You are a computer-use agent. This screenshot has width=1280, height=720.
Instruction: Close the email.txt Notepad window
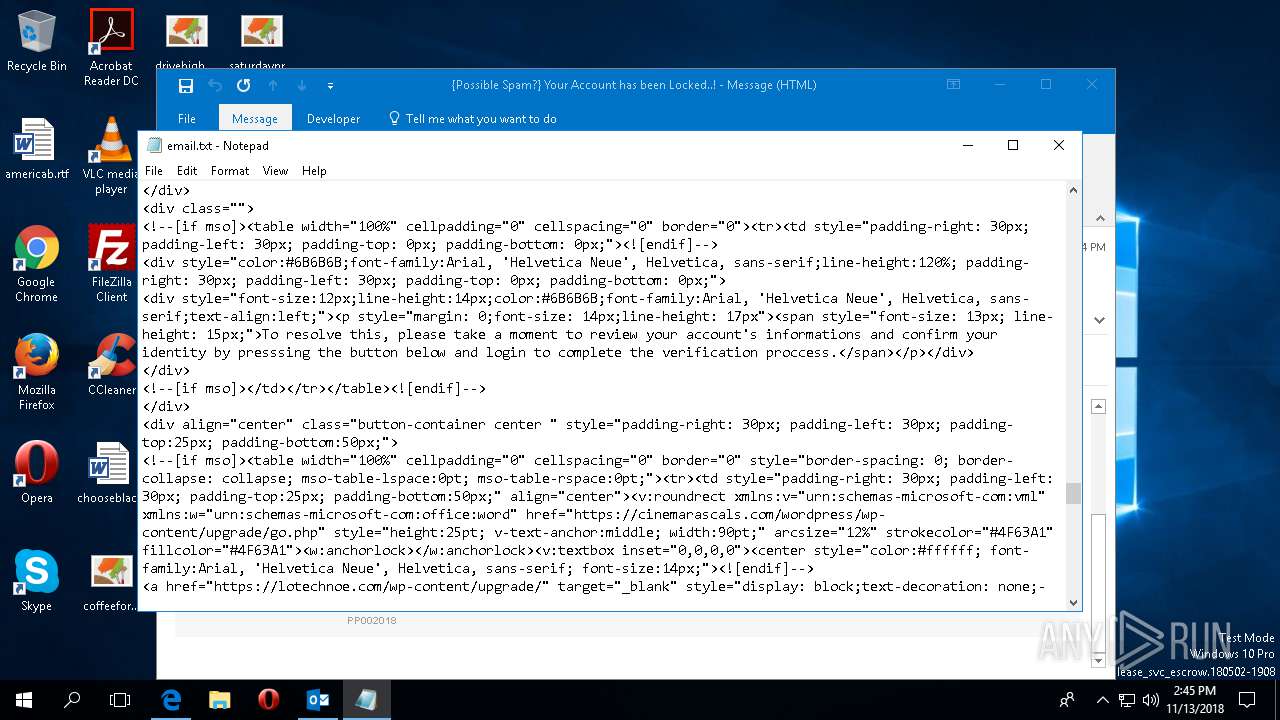pos(1058,145)
